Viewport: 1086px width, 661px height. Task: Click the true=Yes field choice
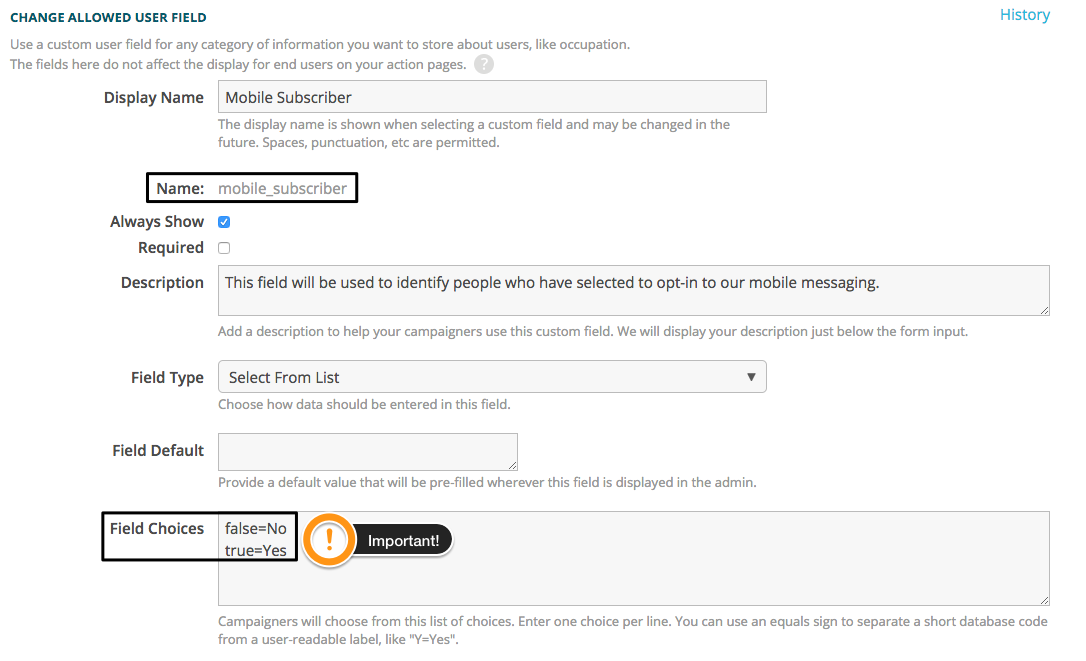(257, 549)
